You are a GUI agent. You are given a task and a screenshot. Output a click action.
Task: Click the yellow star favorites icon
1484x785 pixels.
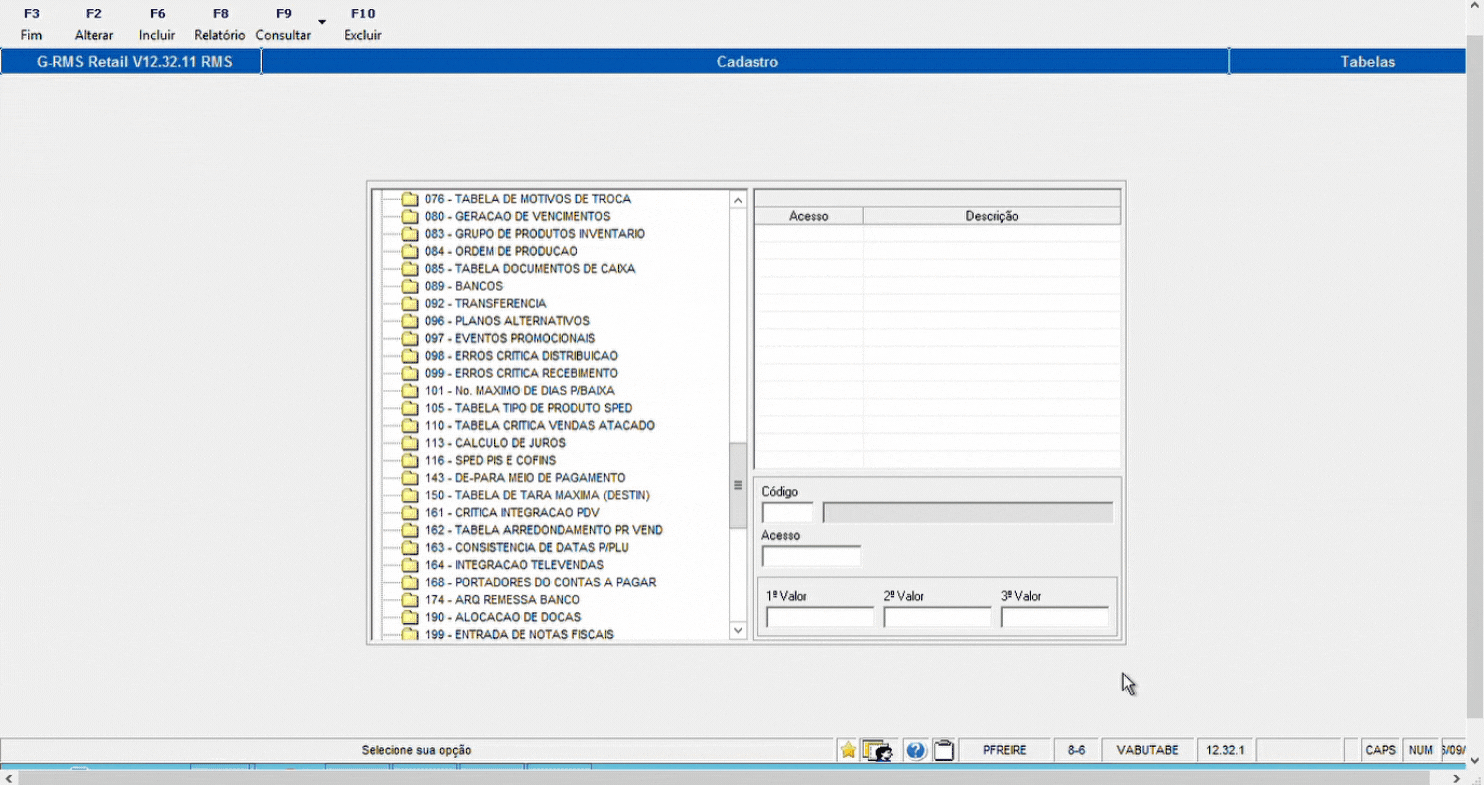[848, 750]
